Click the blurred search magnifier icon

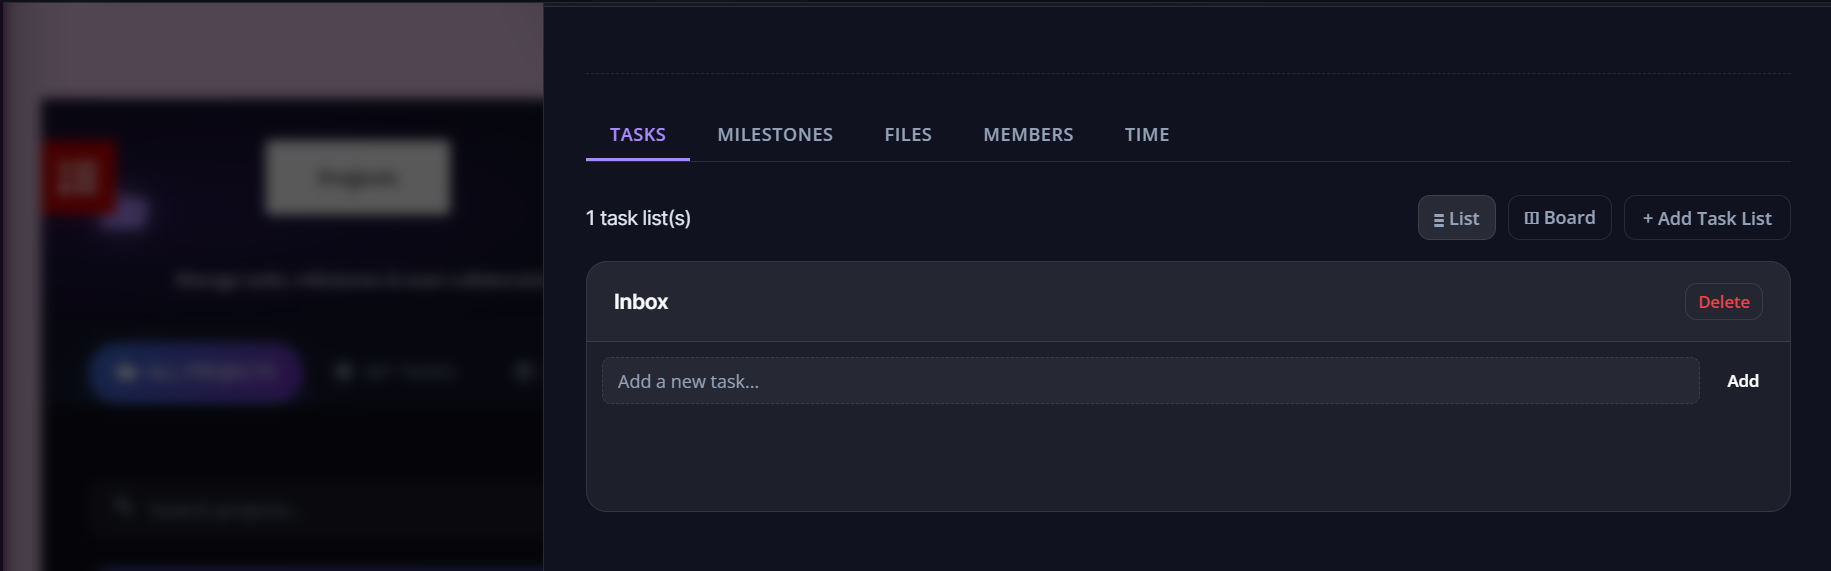click(124, 508)
